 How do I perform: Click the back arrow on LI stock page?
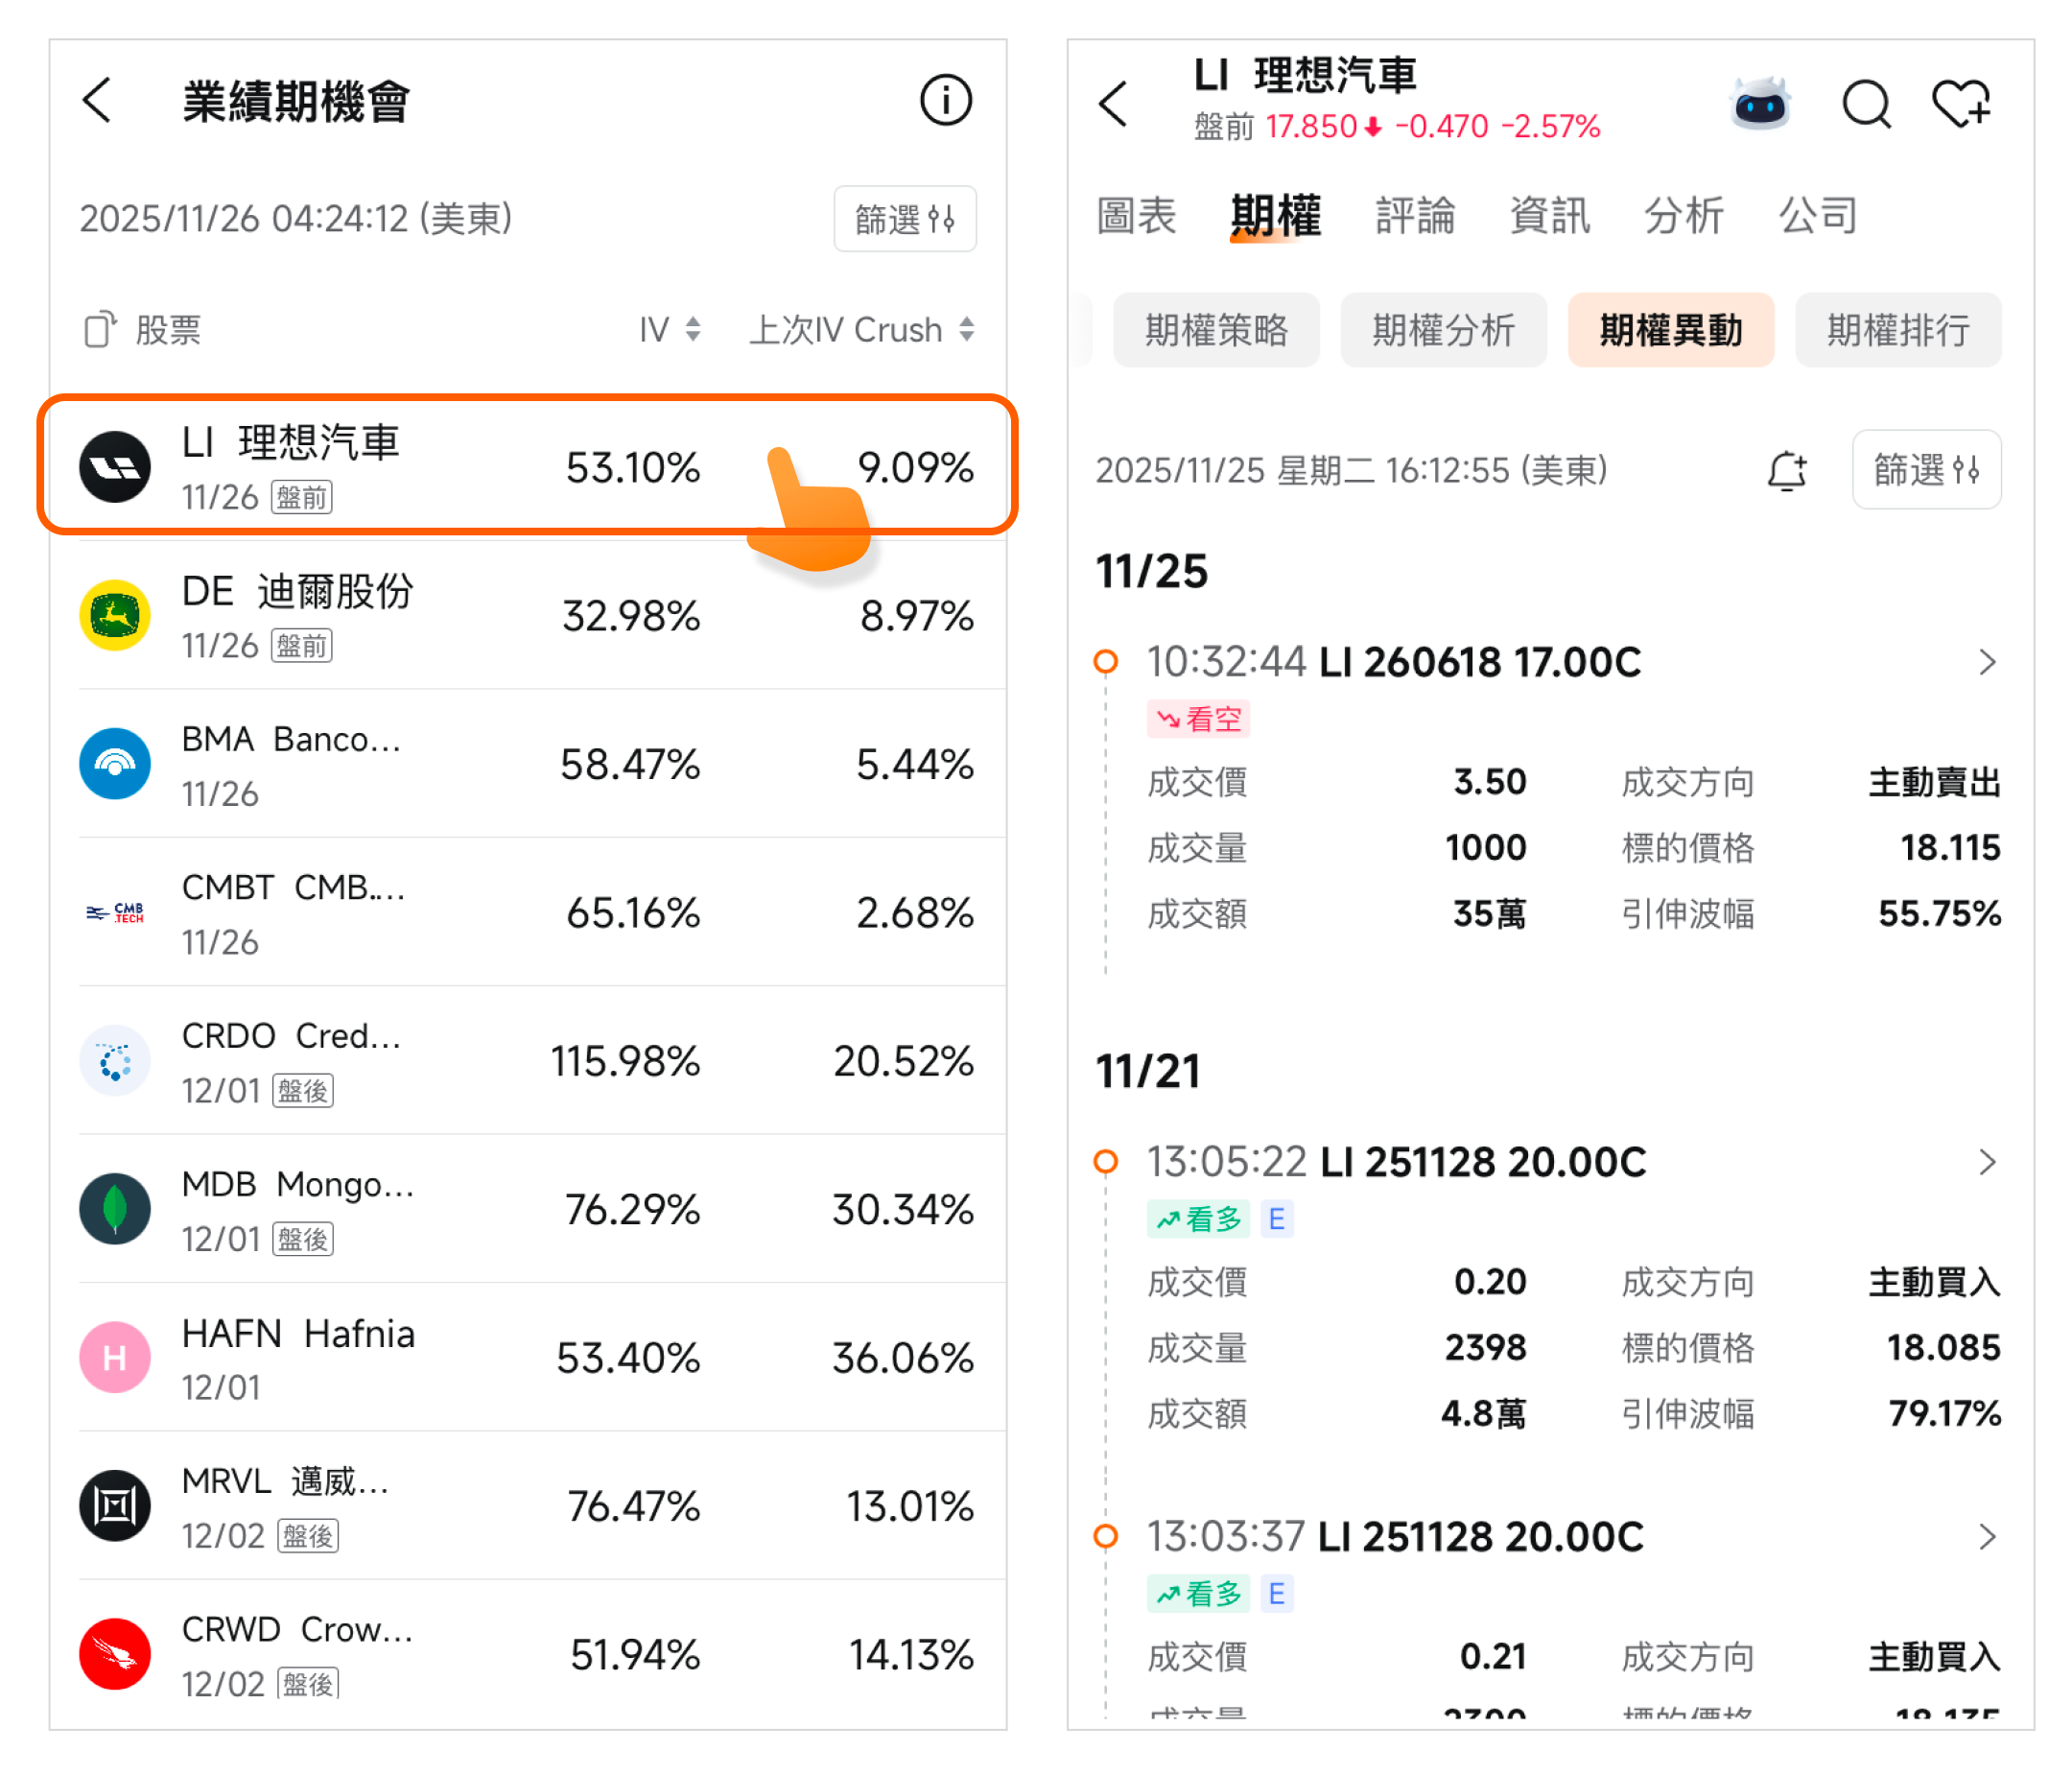point(1112,104)
